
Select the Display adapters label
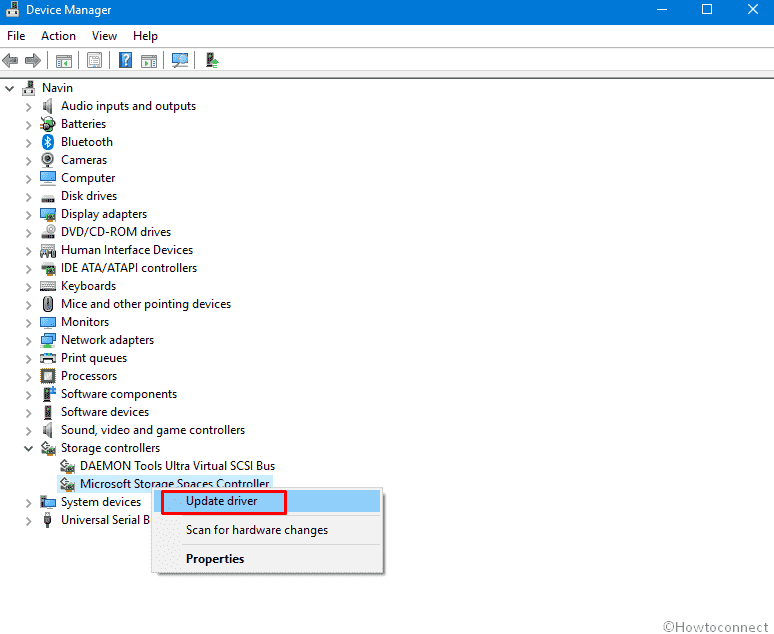click(x=104, y=214)
